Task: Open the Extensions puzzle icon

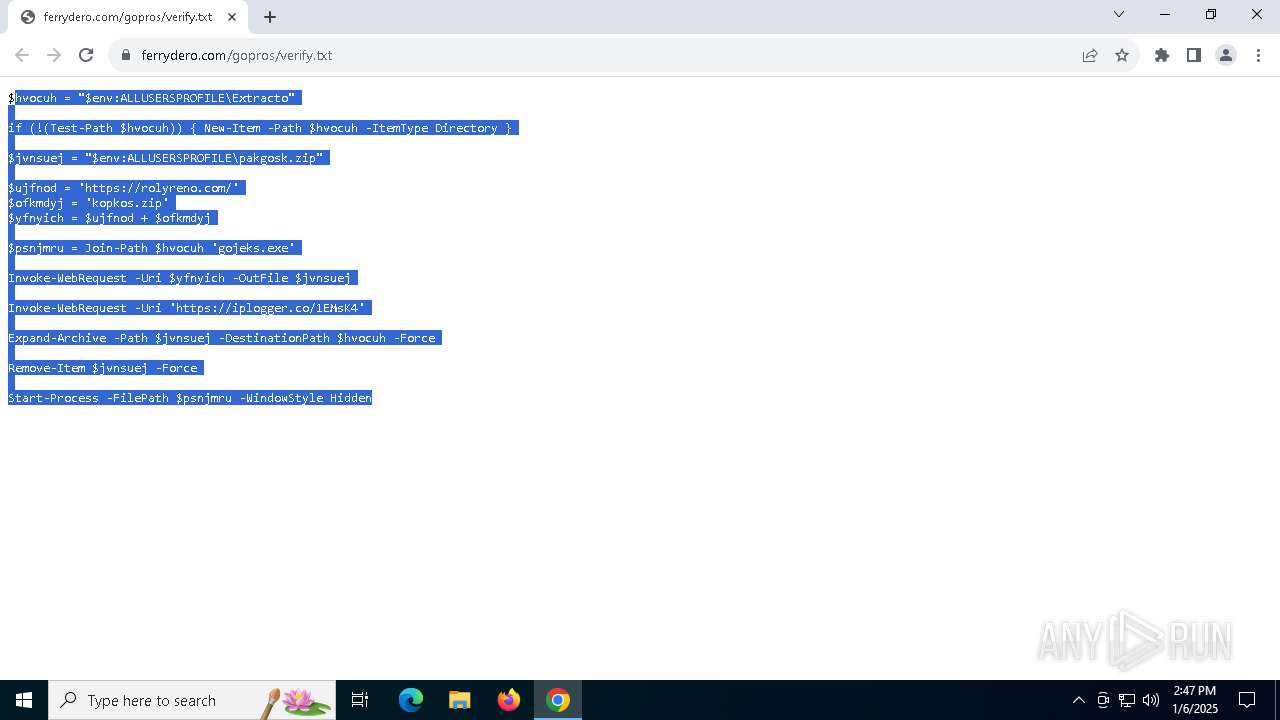Action: coord(1162,55)
